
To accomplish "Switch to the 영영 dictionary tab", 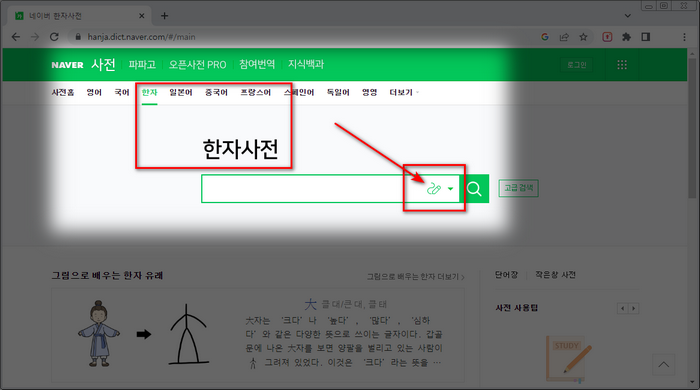I will [x=370, y=92].
